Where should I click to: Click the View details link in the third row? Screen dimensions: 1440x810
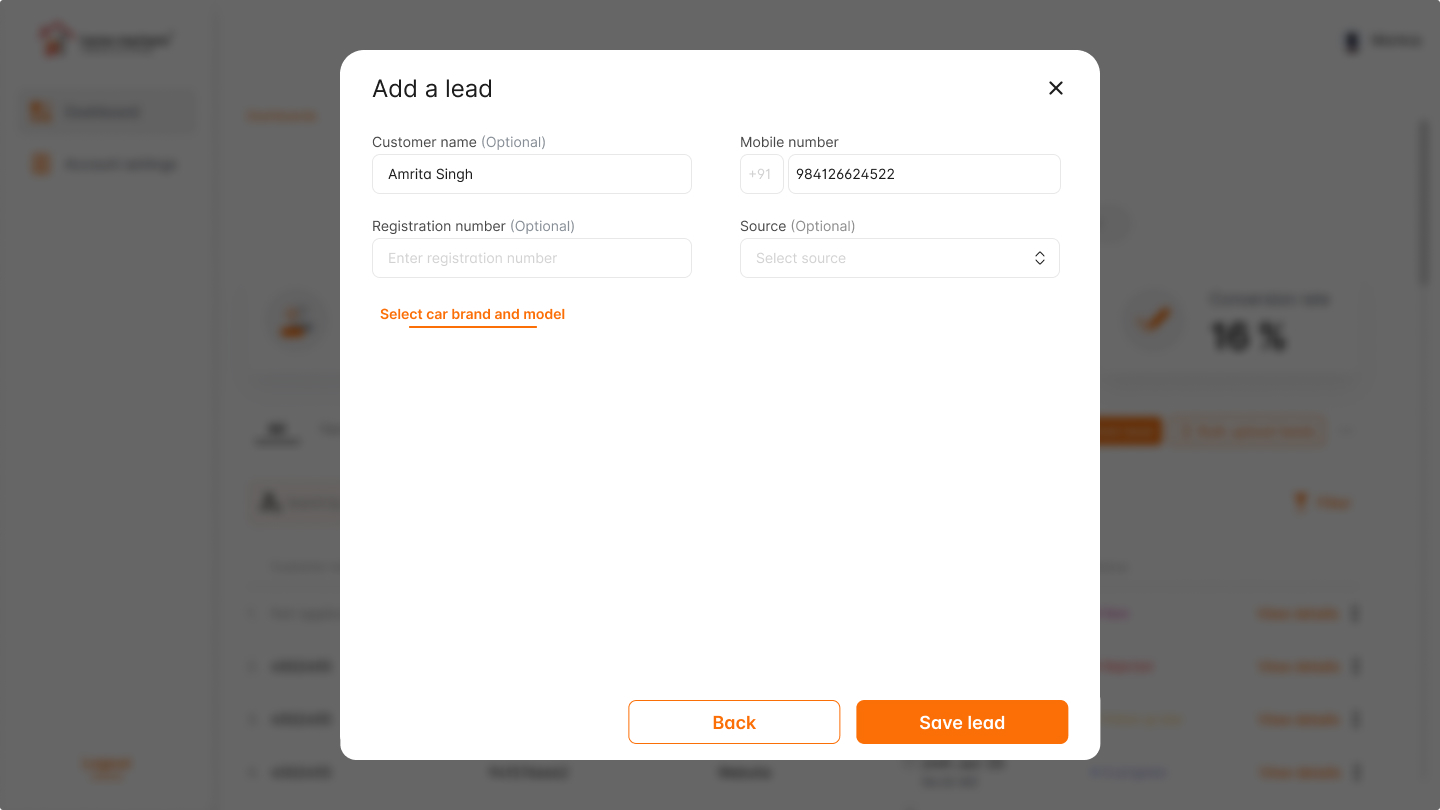[x=1298, y=719]
